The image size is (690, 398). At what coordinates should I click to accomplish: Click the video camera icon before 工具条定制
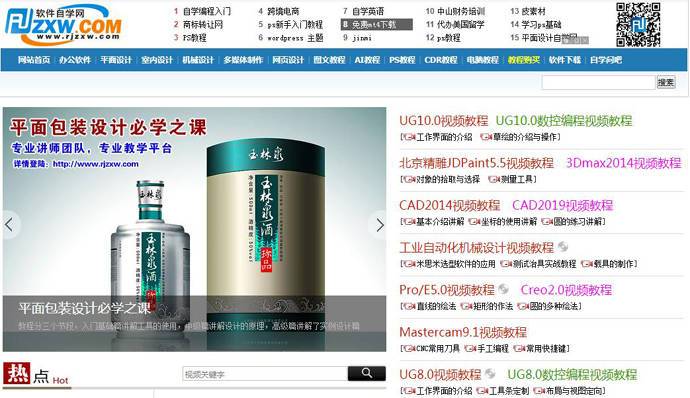click(482, 391)
